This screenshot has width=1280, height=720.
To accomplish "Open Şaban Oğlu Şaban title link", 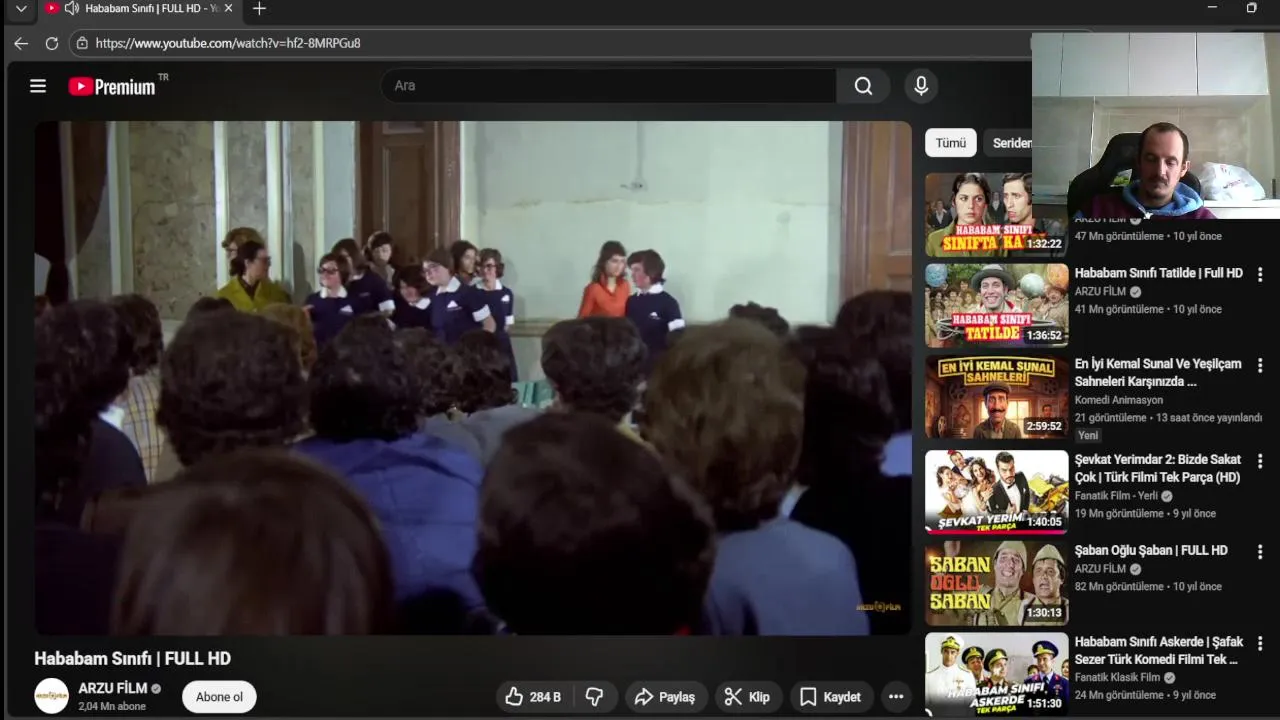I will pyautogui.click(x=1151, y=550).
